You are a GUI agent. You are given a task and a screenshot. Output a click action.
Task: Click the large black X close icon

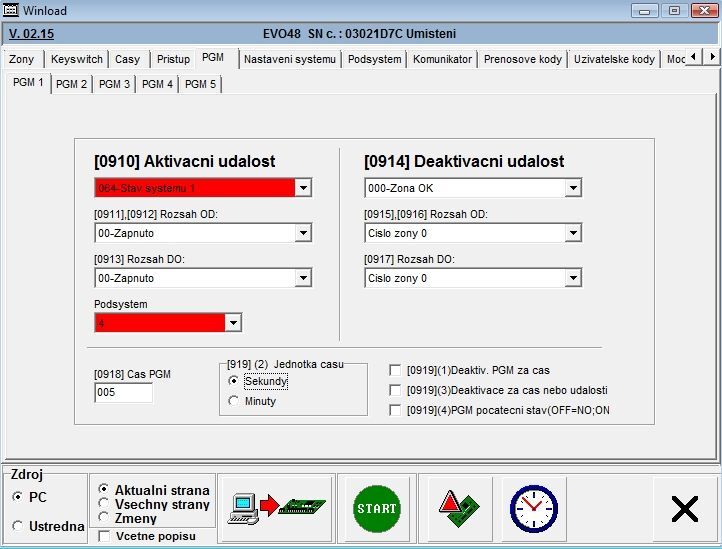[685, 509]
